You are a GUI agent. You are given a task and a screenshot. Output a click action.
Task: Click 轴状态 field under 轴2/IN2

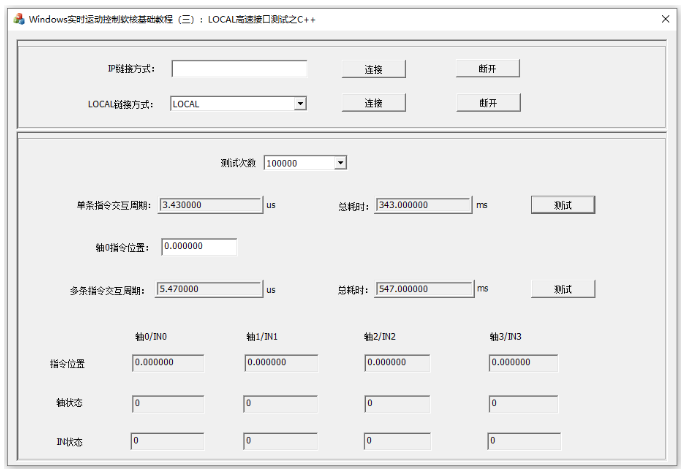tap(397, 404)
